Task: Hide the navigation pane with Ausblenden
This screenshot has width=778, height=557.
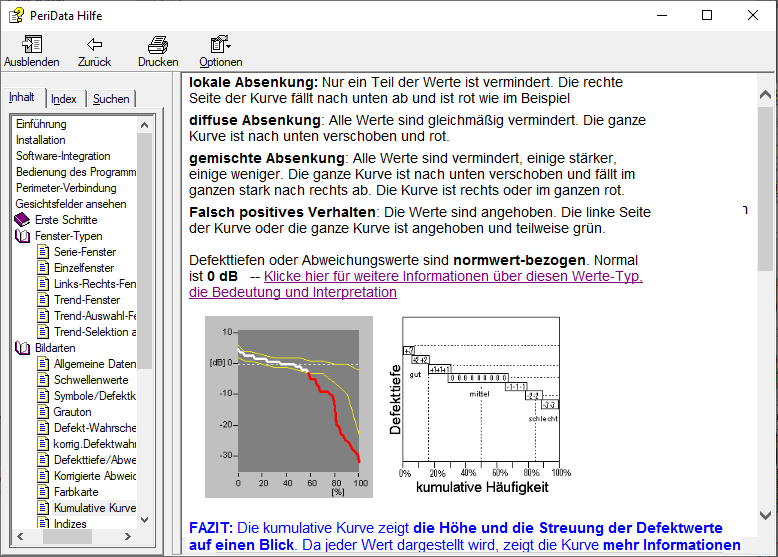Action: (x=32, y=51)
